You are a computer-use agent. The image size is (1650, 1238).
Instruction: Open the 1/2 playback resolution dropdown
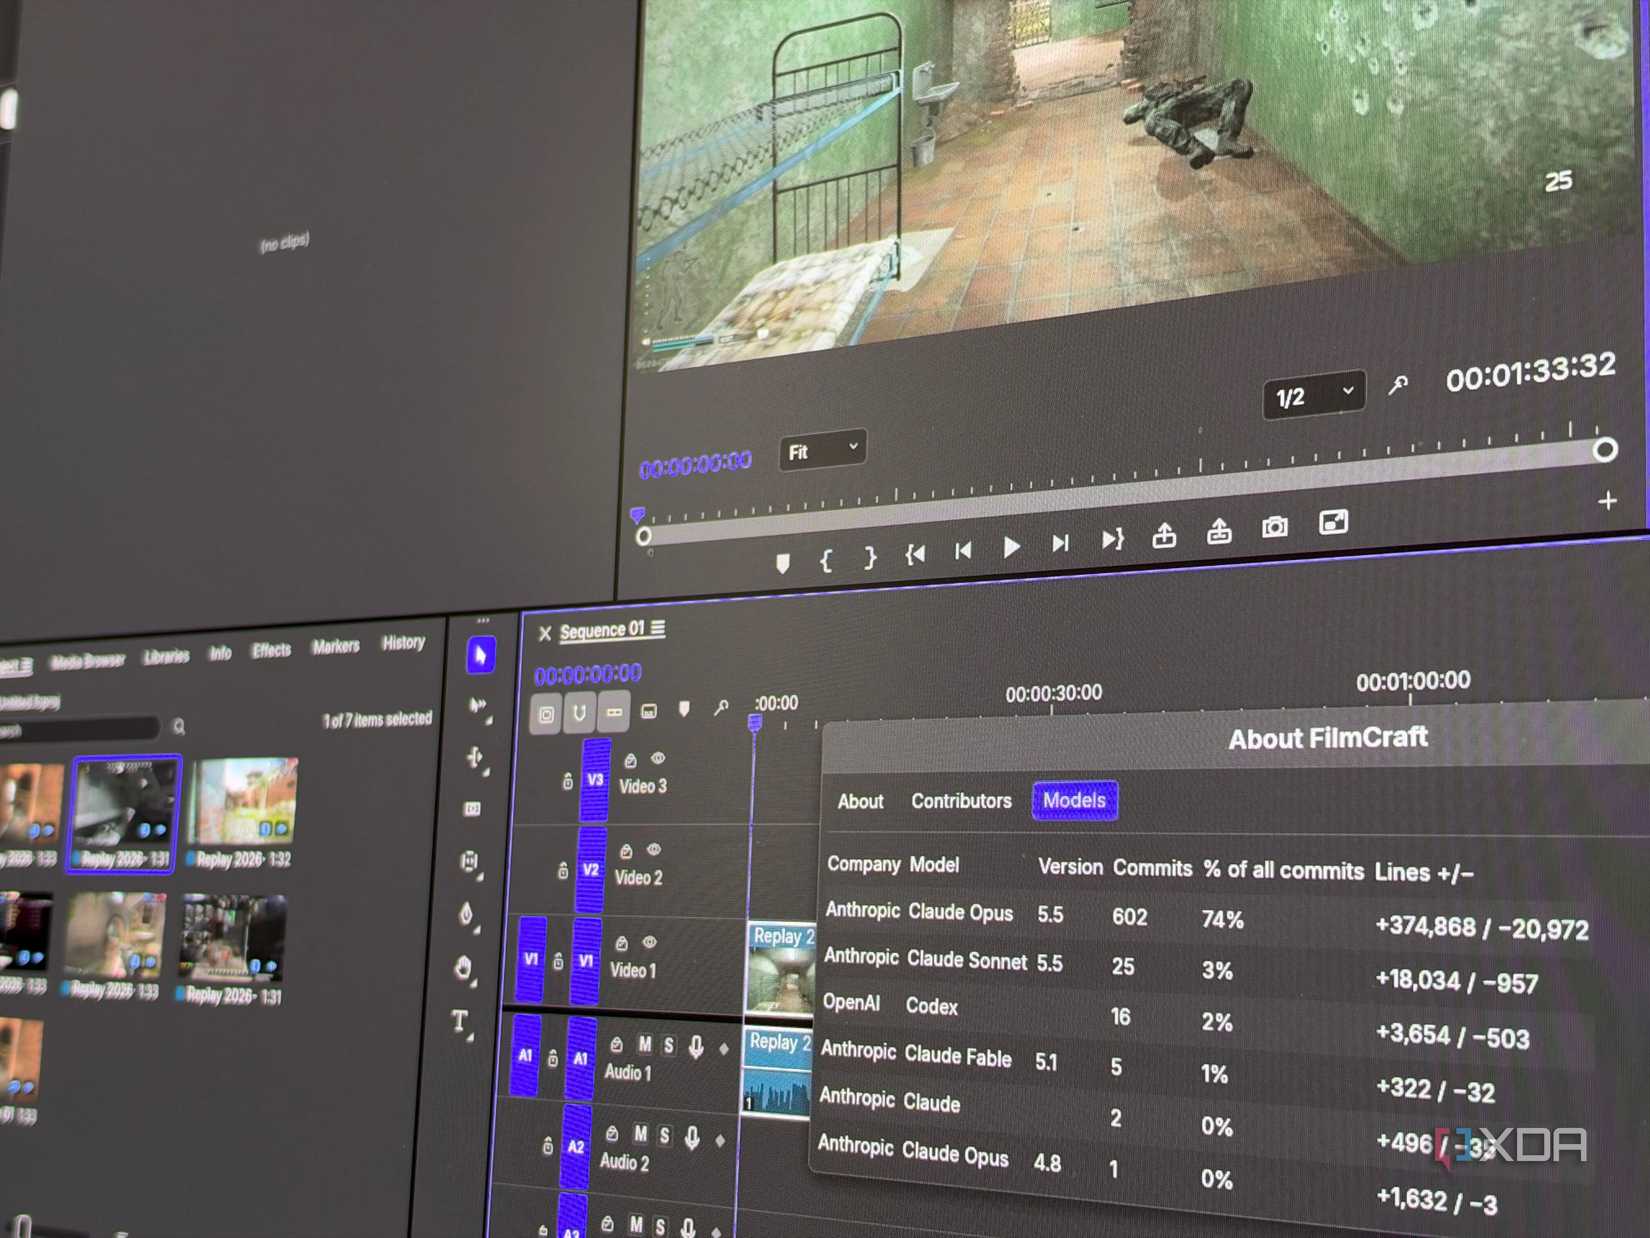pos(1315,395)
